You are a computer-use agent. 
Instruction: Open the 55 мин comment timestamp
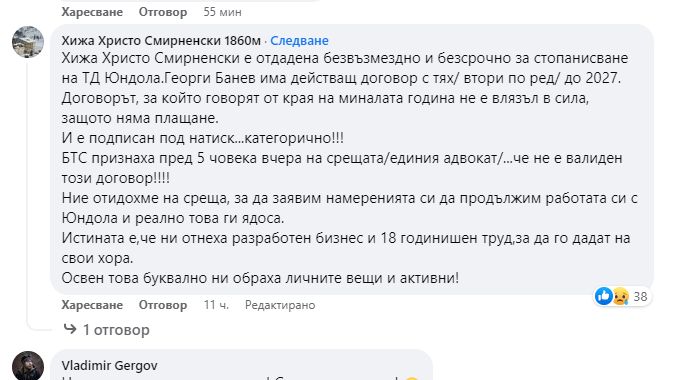click(x=222, y=12)
